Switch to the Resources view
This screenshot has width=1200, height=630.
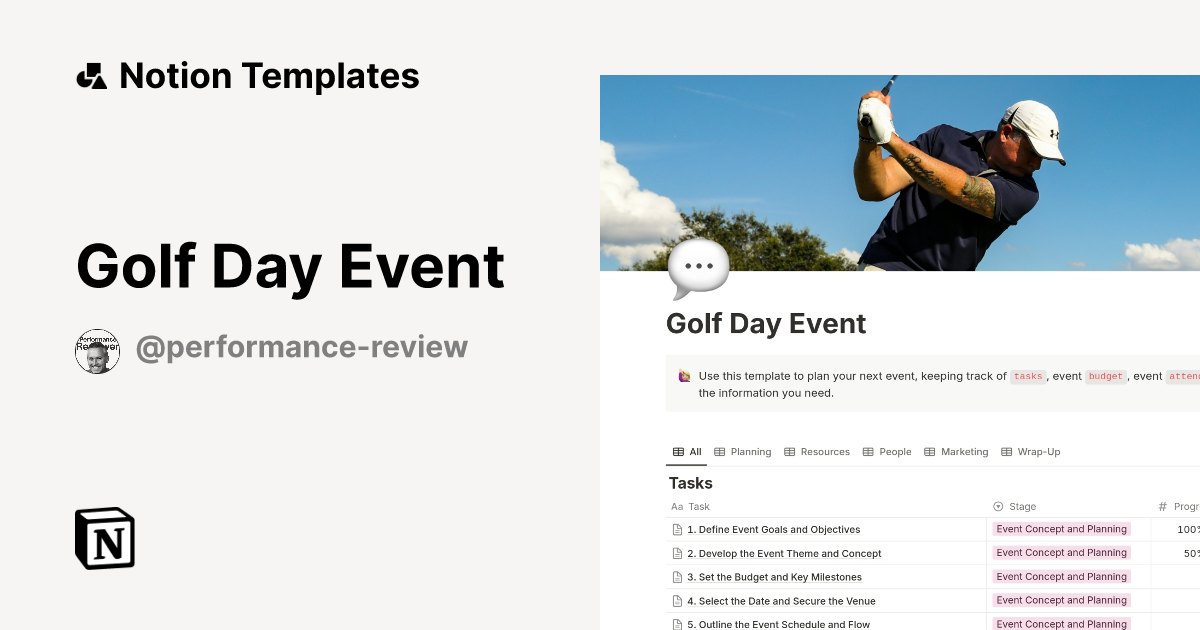click(816, 451)
